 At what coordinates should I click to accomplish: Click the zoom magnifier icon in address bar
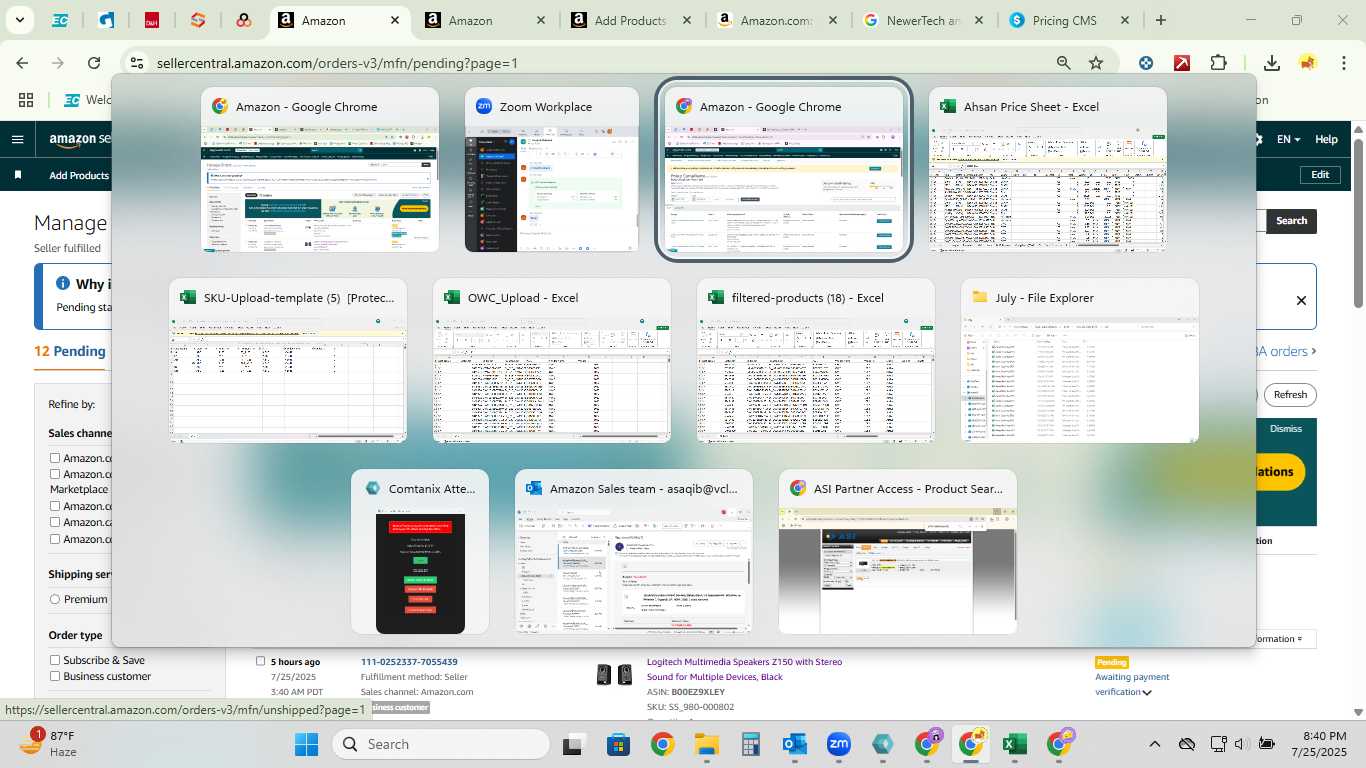coord(1064,63)
